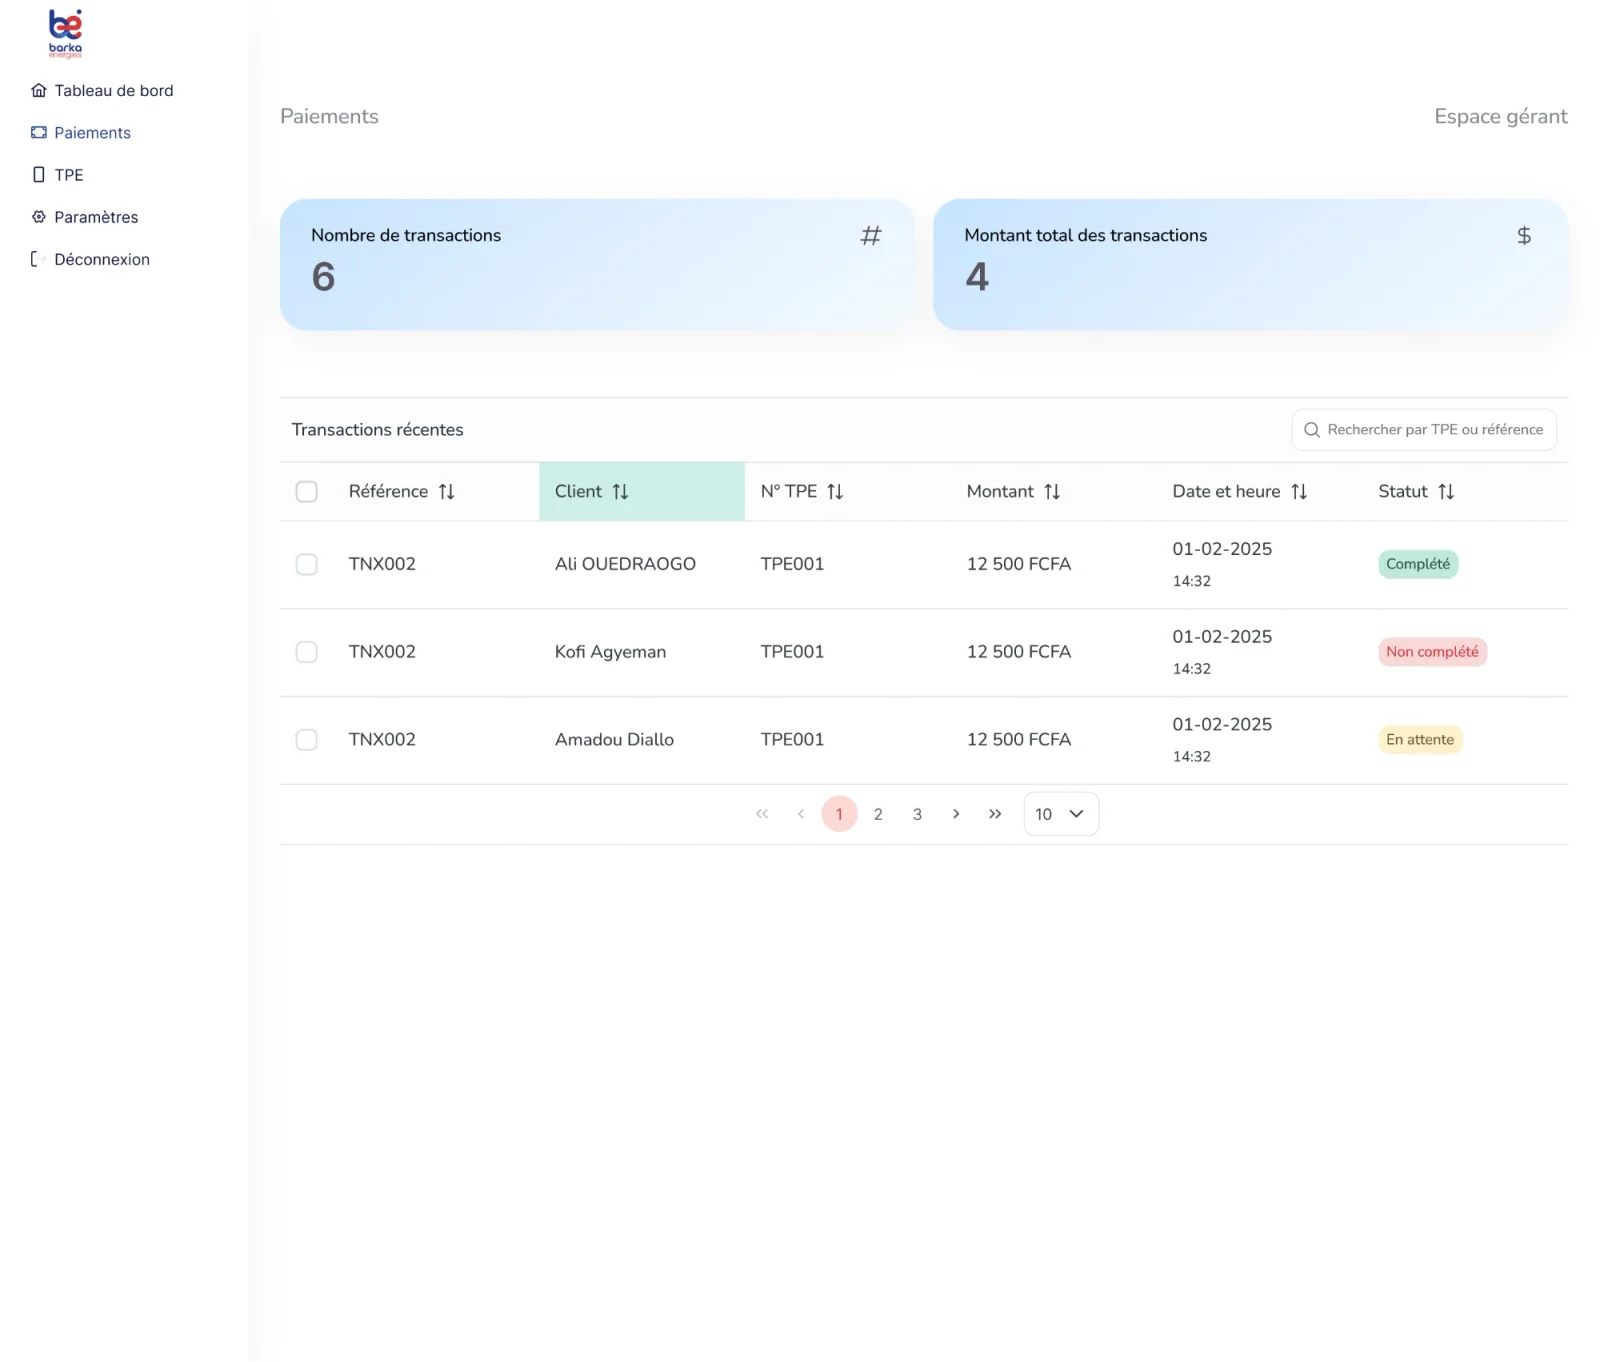Click the Déconnexion logout icon
The image size is (1600, 1362).
pyautogui.click(x=38, y=259)
